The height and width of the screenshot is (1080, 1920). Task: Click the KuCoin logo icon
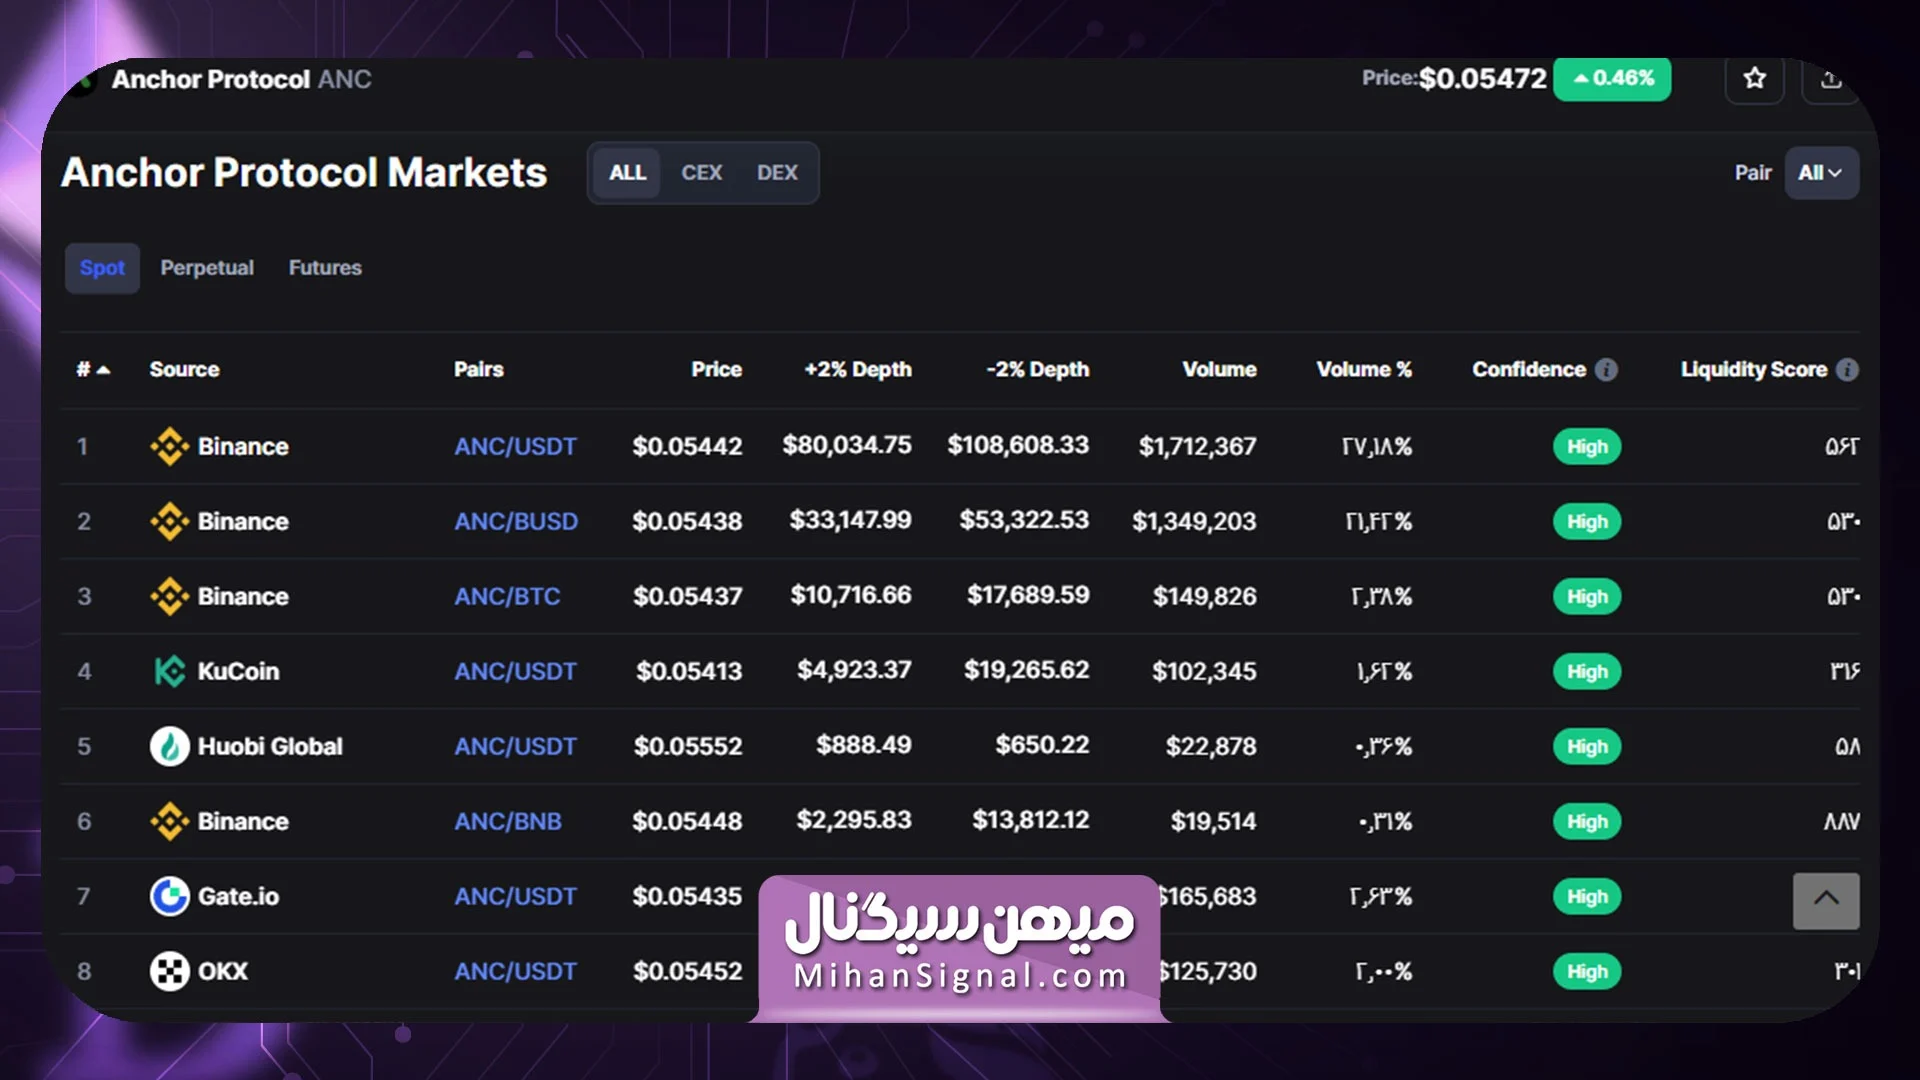point(169,672)
